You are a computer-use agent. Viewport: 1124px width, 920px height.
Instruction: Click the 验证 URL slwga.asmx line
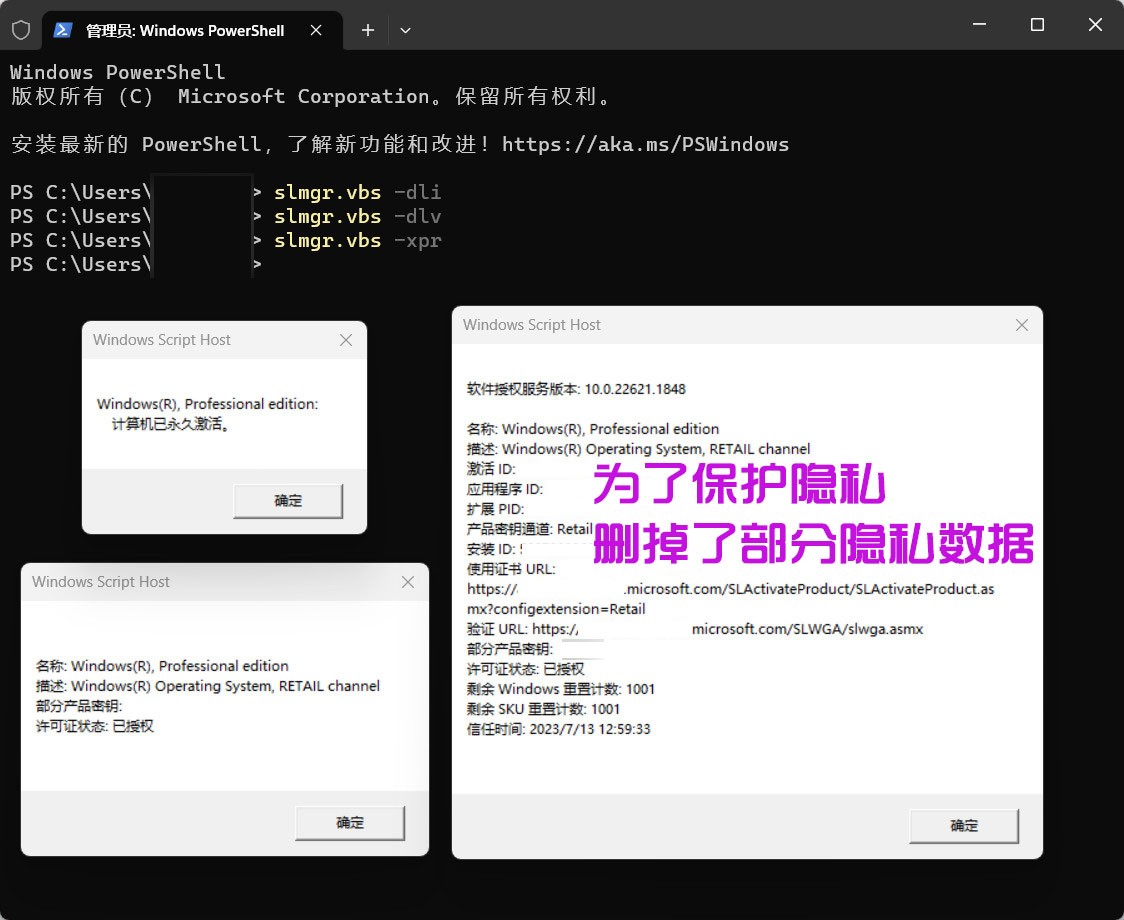tap(695, 629)
